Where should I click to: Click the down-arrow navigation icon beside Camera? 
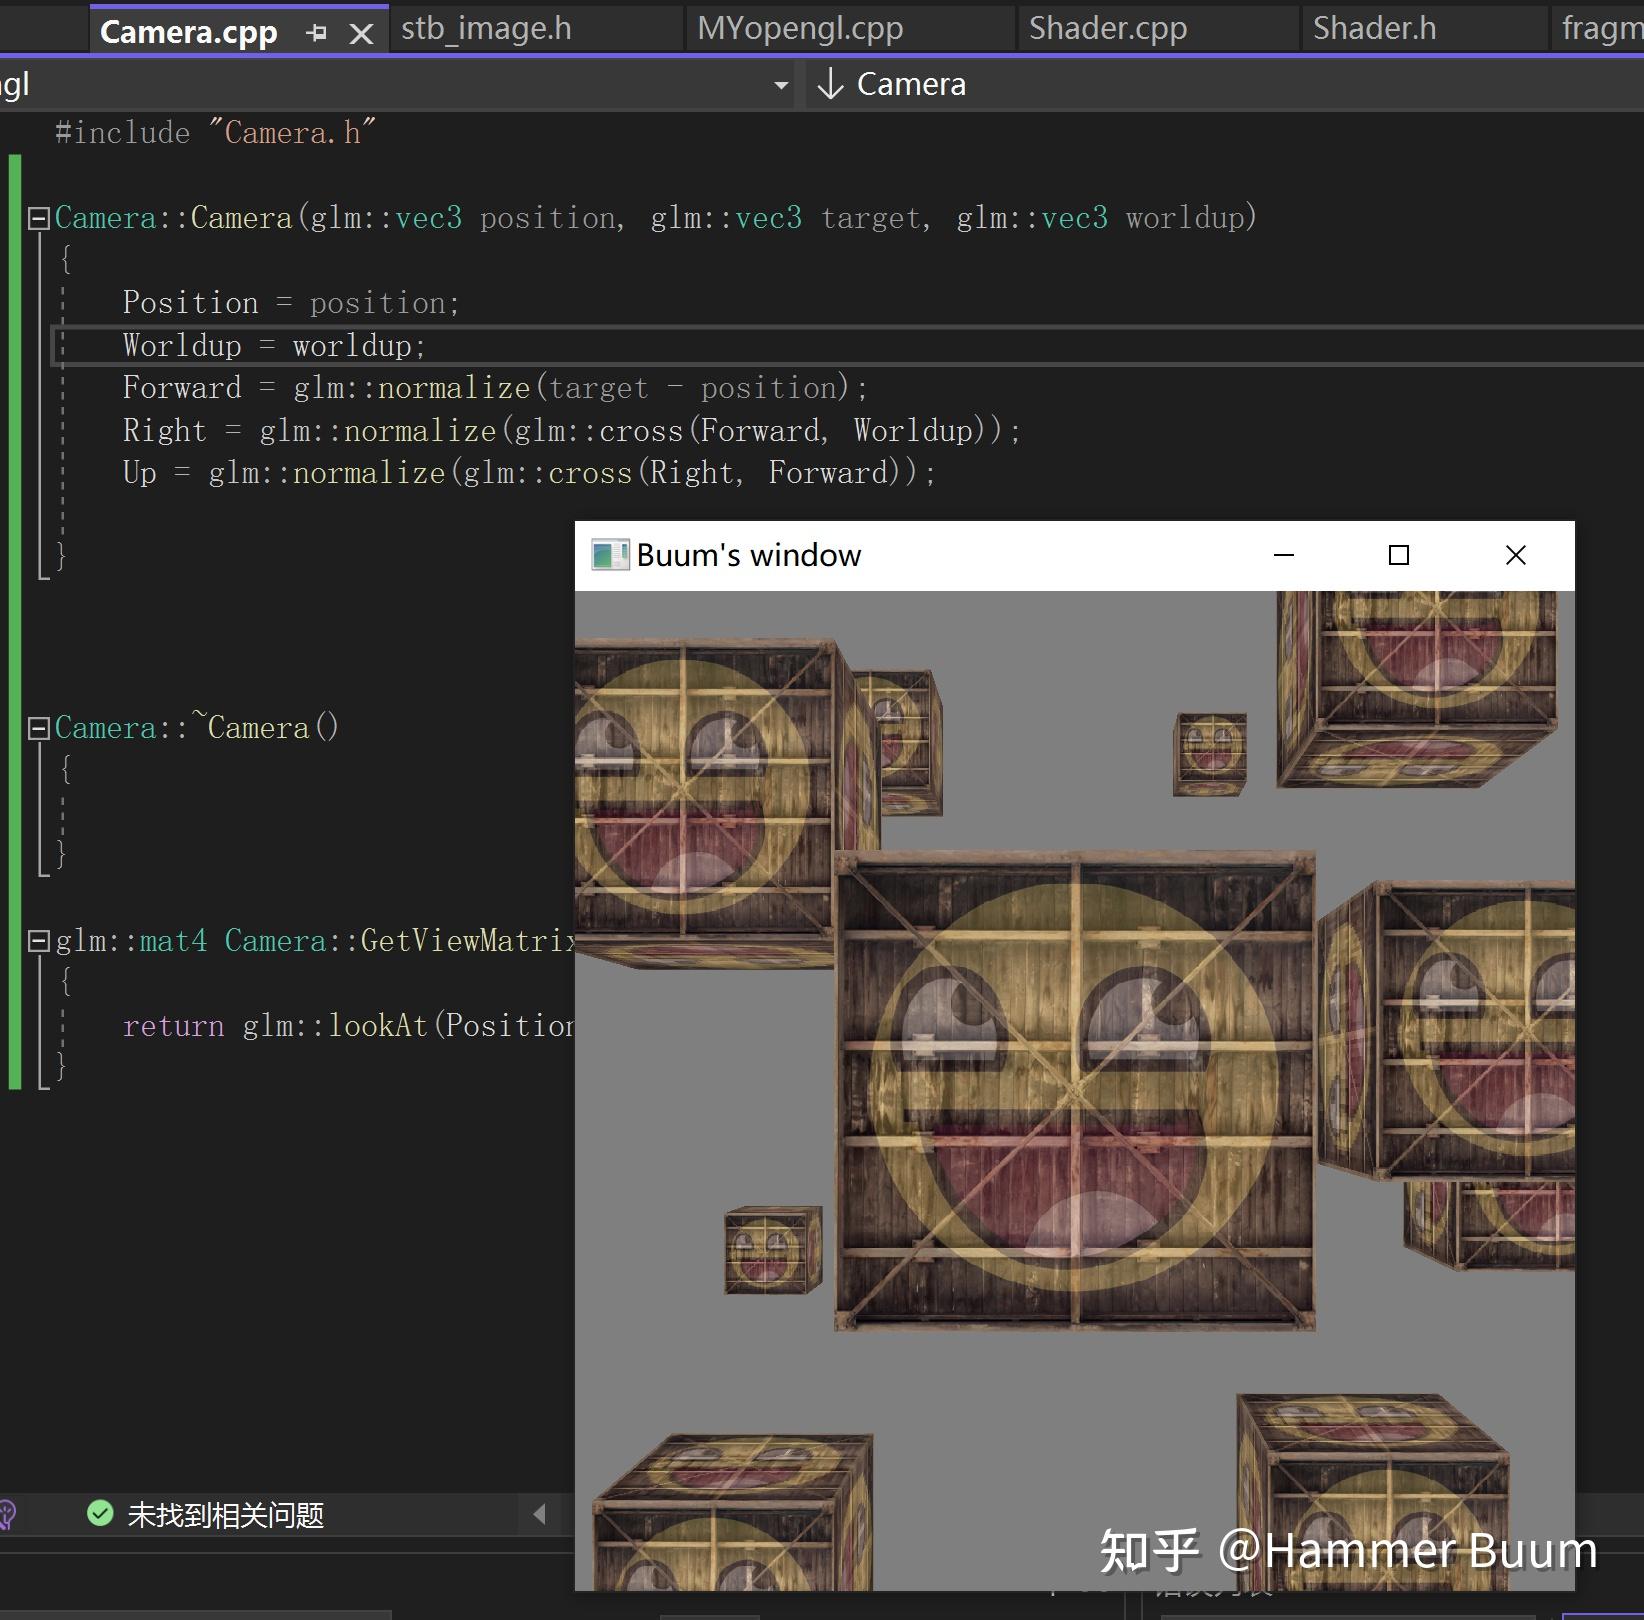point(831,84)
